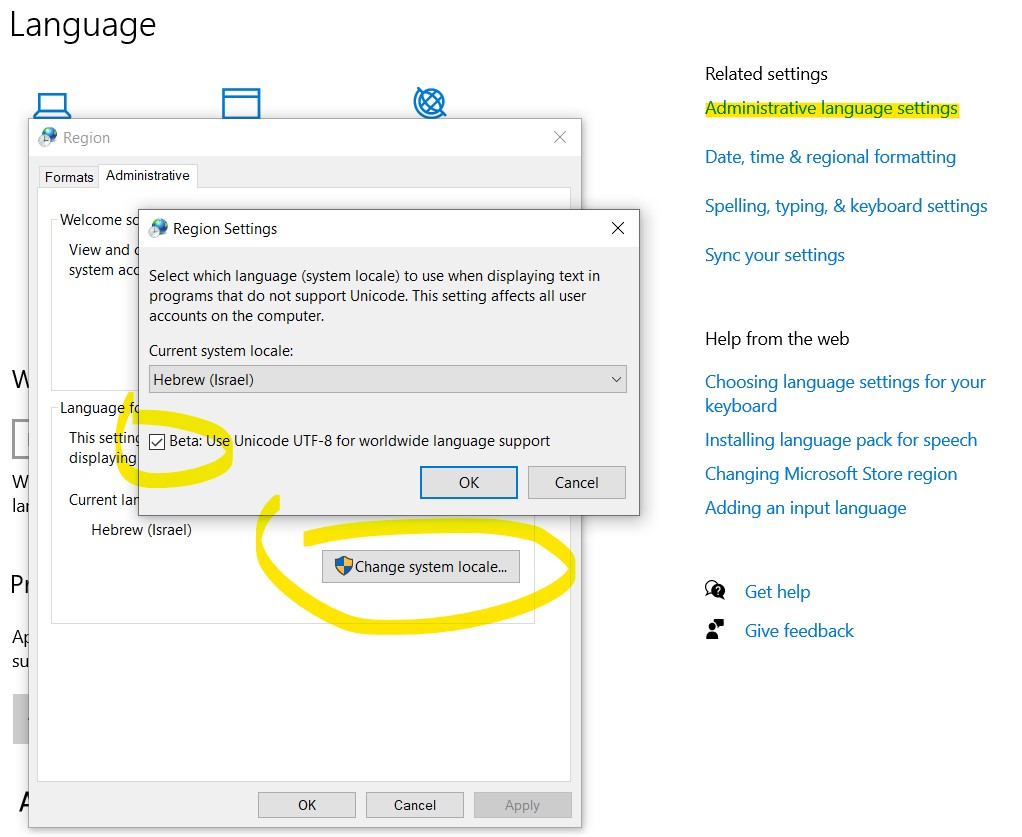The height and width of the screenshot is (837, 1022).
Task: Select the Administrative tab
Action: tap(148, 175)
